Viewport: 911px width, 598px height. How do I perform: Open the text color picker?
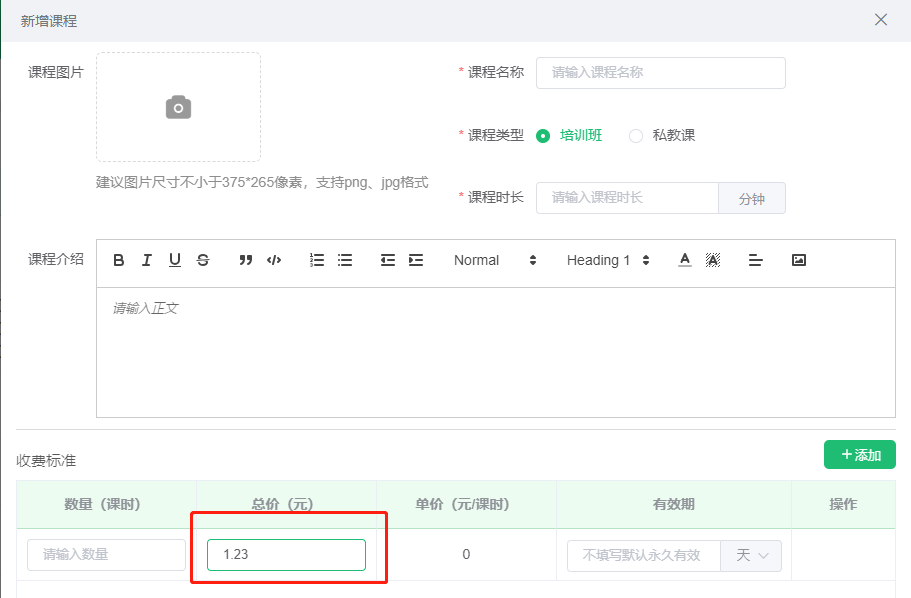pyautogui.click(x=685, y=260)
